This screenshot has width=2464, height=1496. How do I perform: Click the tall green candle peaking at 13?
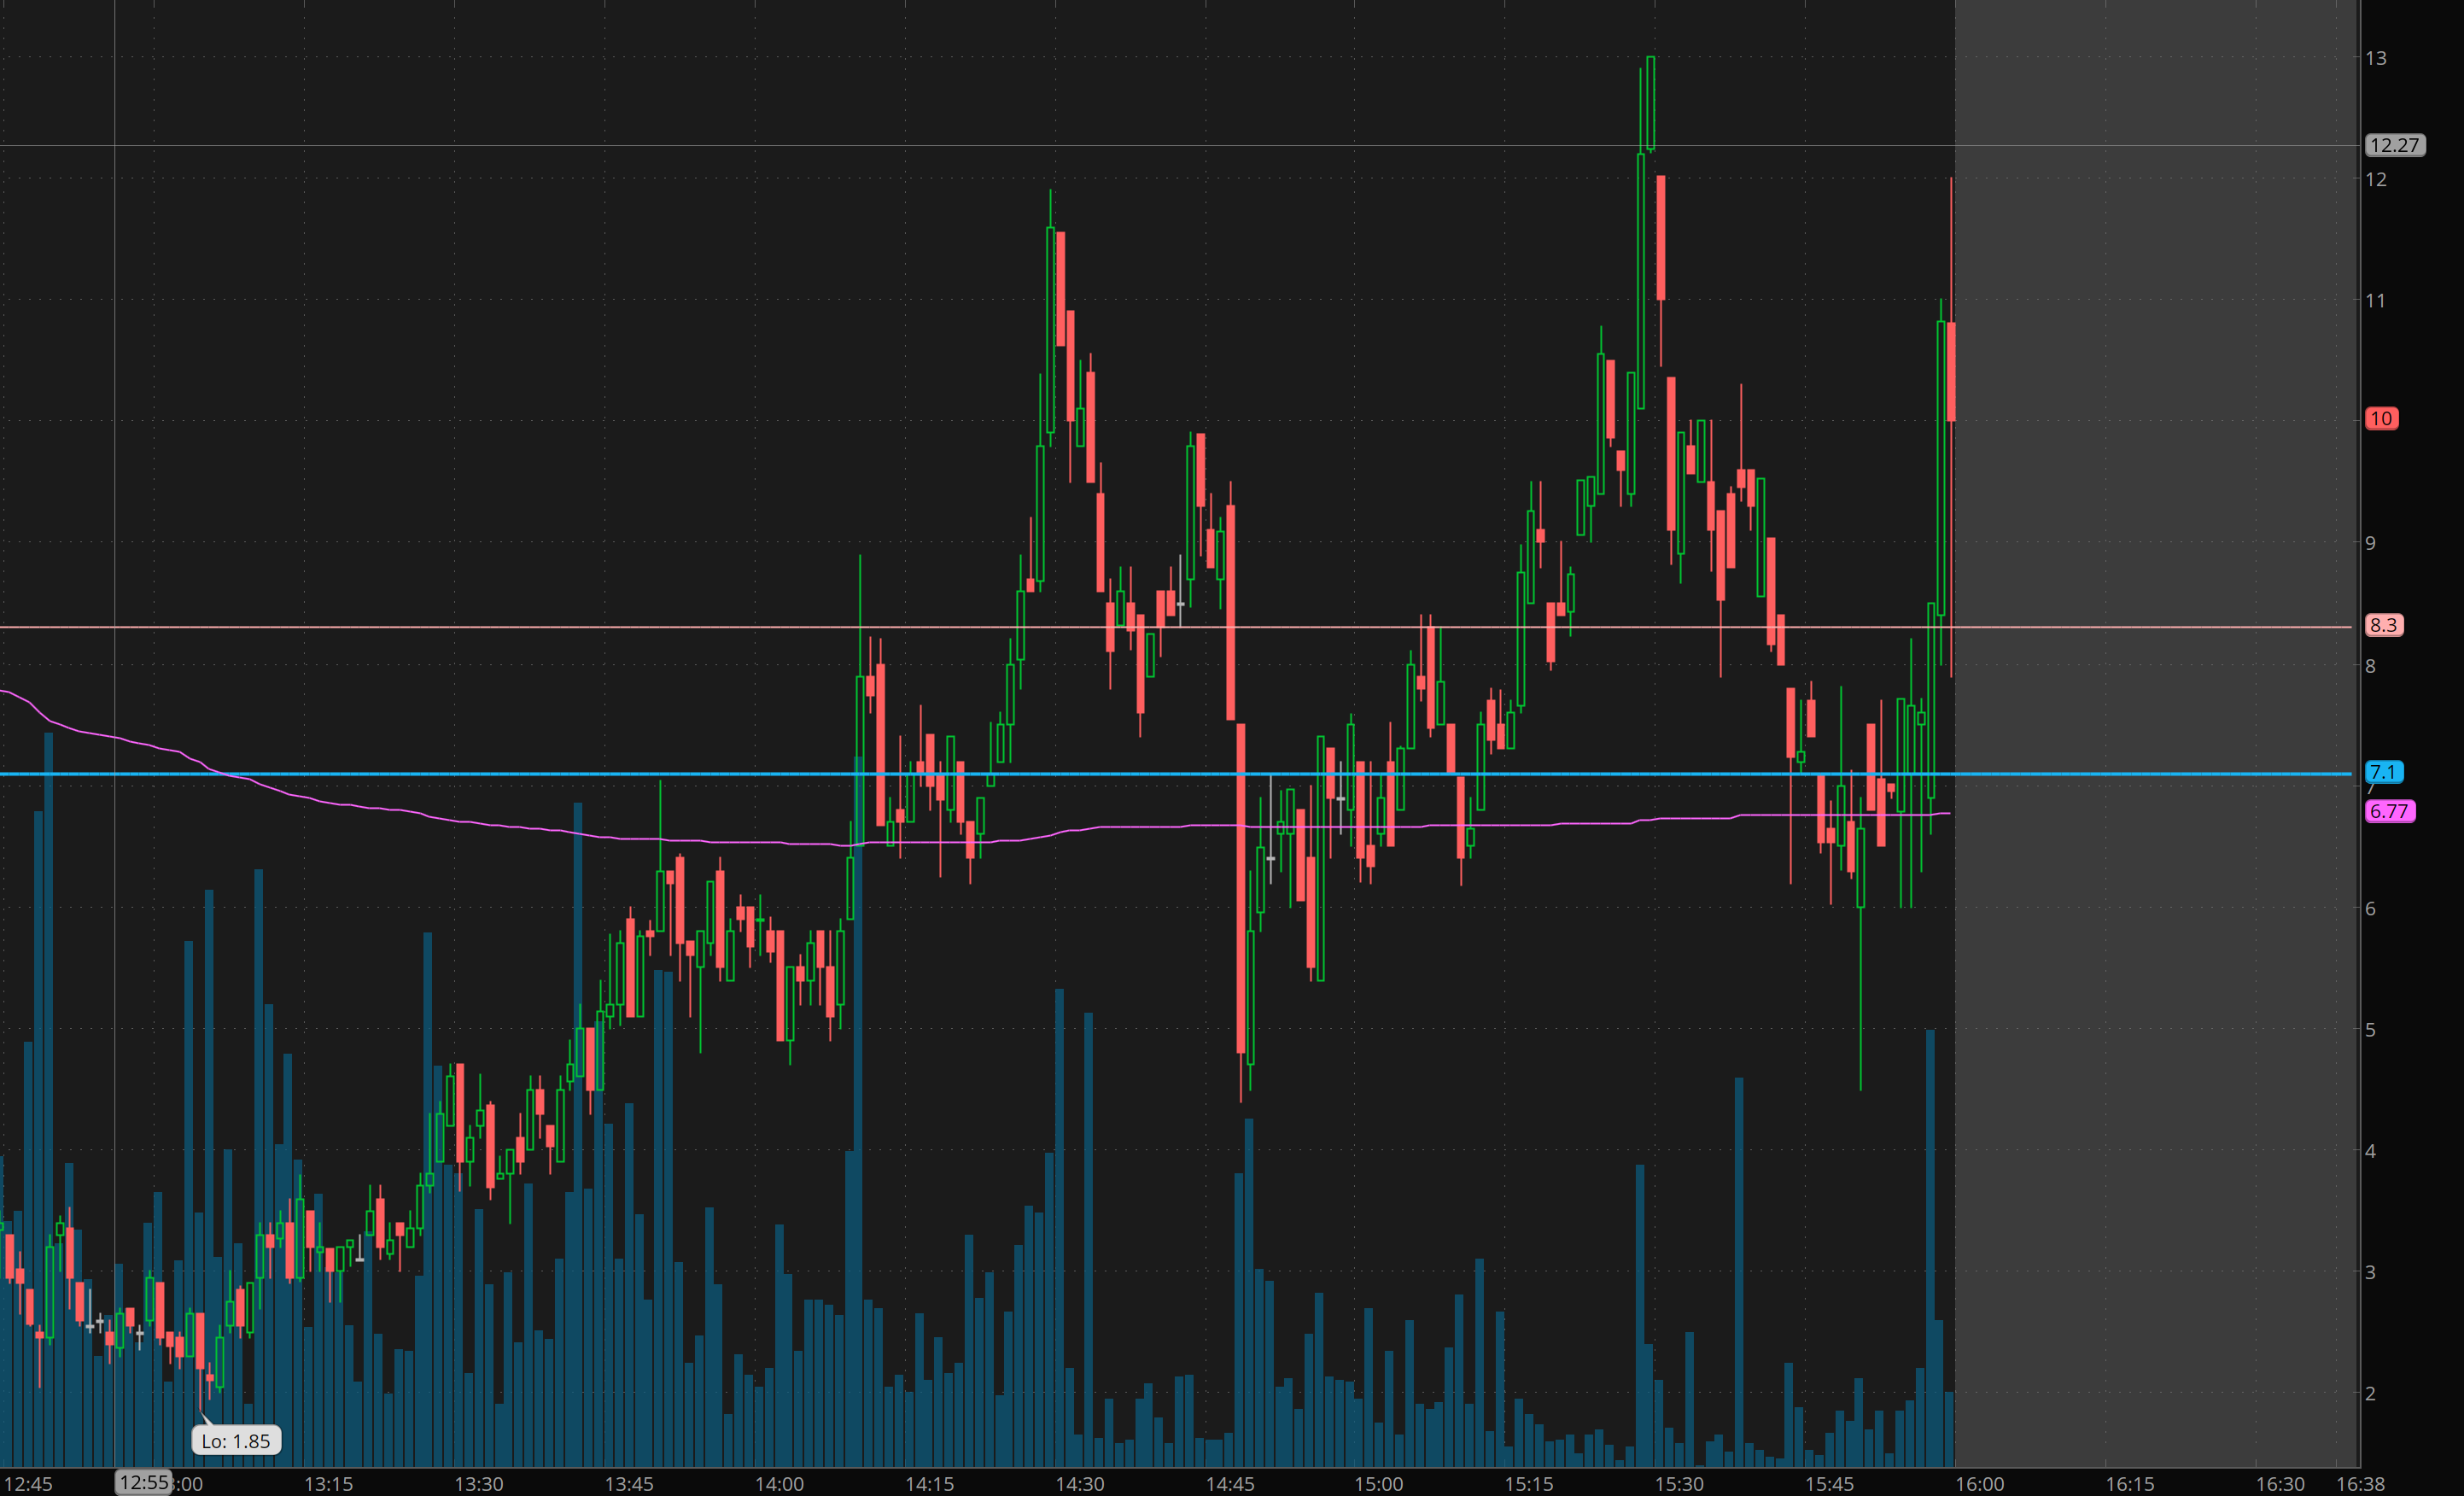point(1650,100)
